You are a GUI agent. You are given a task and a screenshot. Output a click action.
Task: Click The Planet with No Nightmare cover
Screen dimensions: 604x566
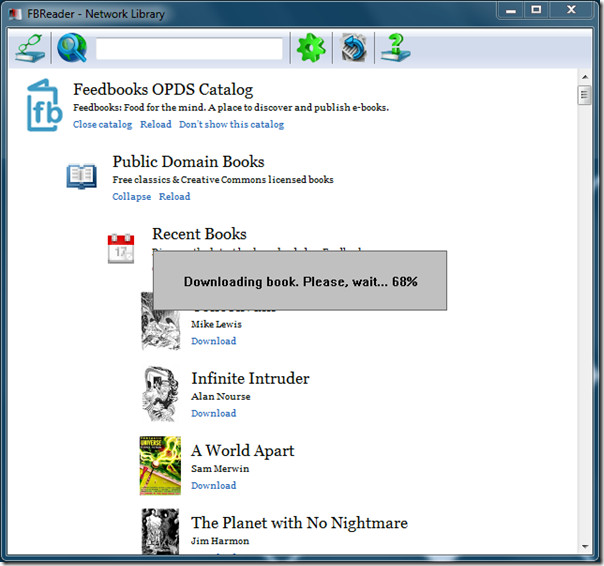[160, 531]
